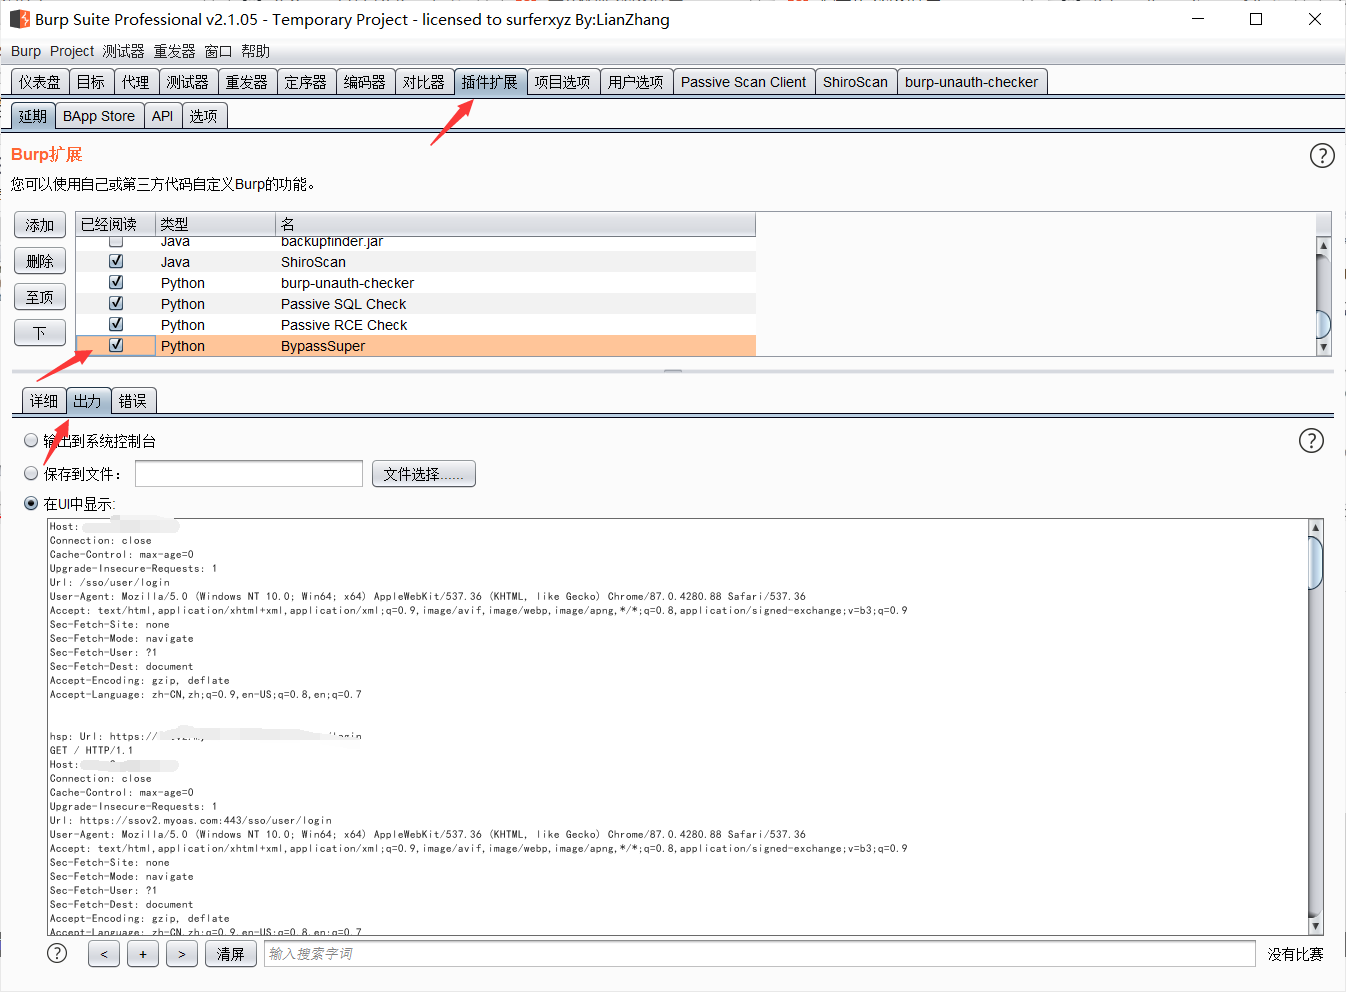Switch to the 测试器 main tab
This screenshot has height=992, width=1346.
pyautogui.click(x=187, y=82)
